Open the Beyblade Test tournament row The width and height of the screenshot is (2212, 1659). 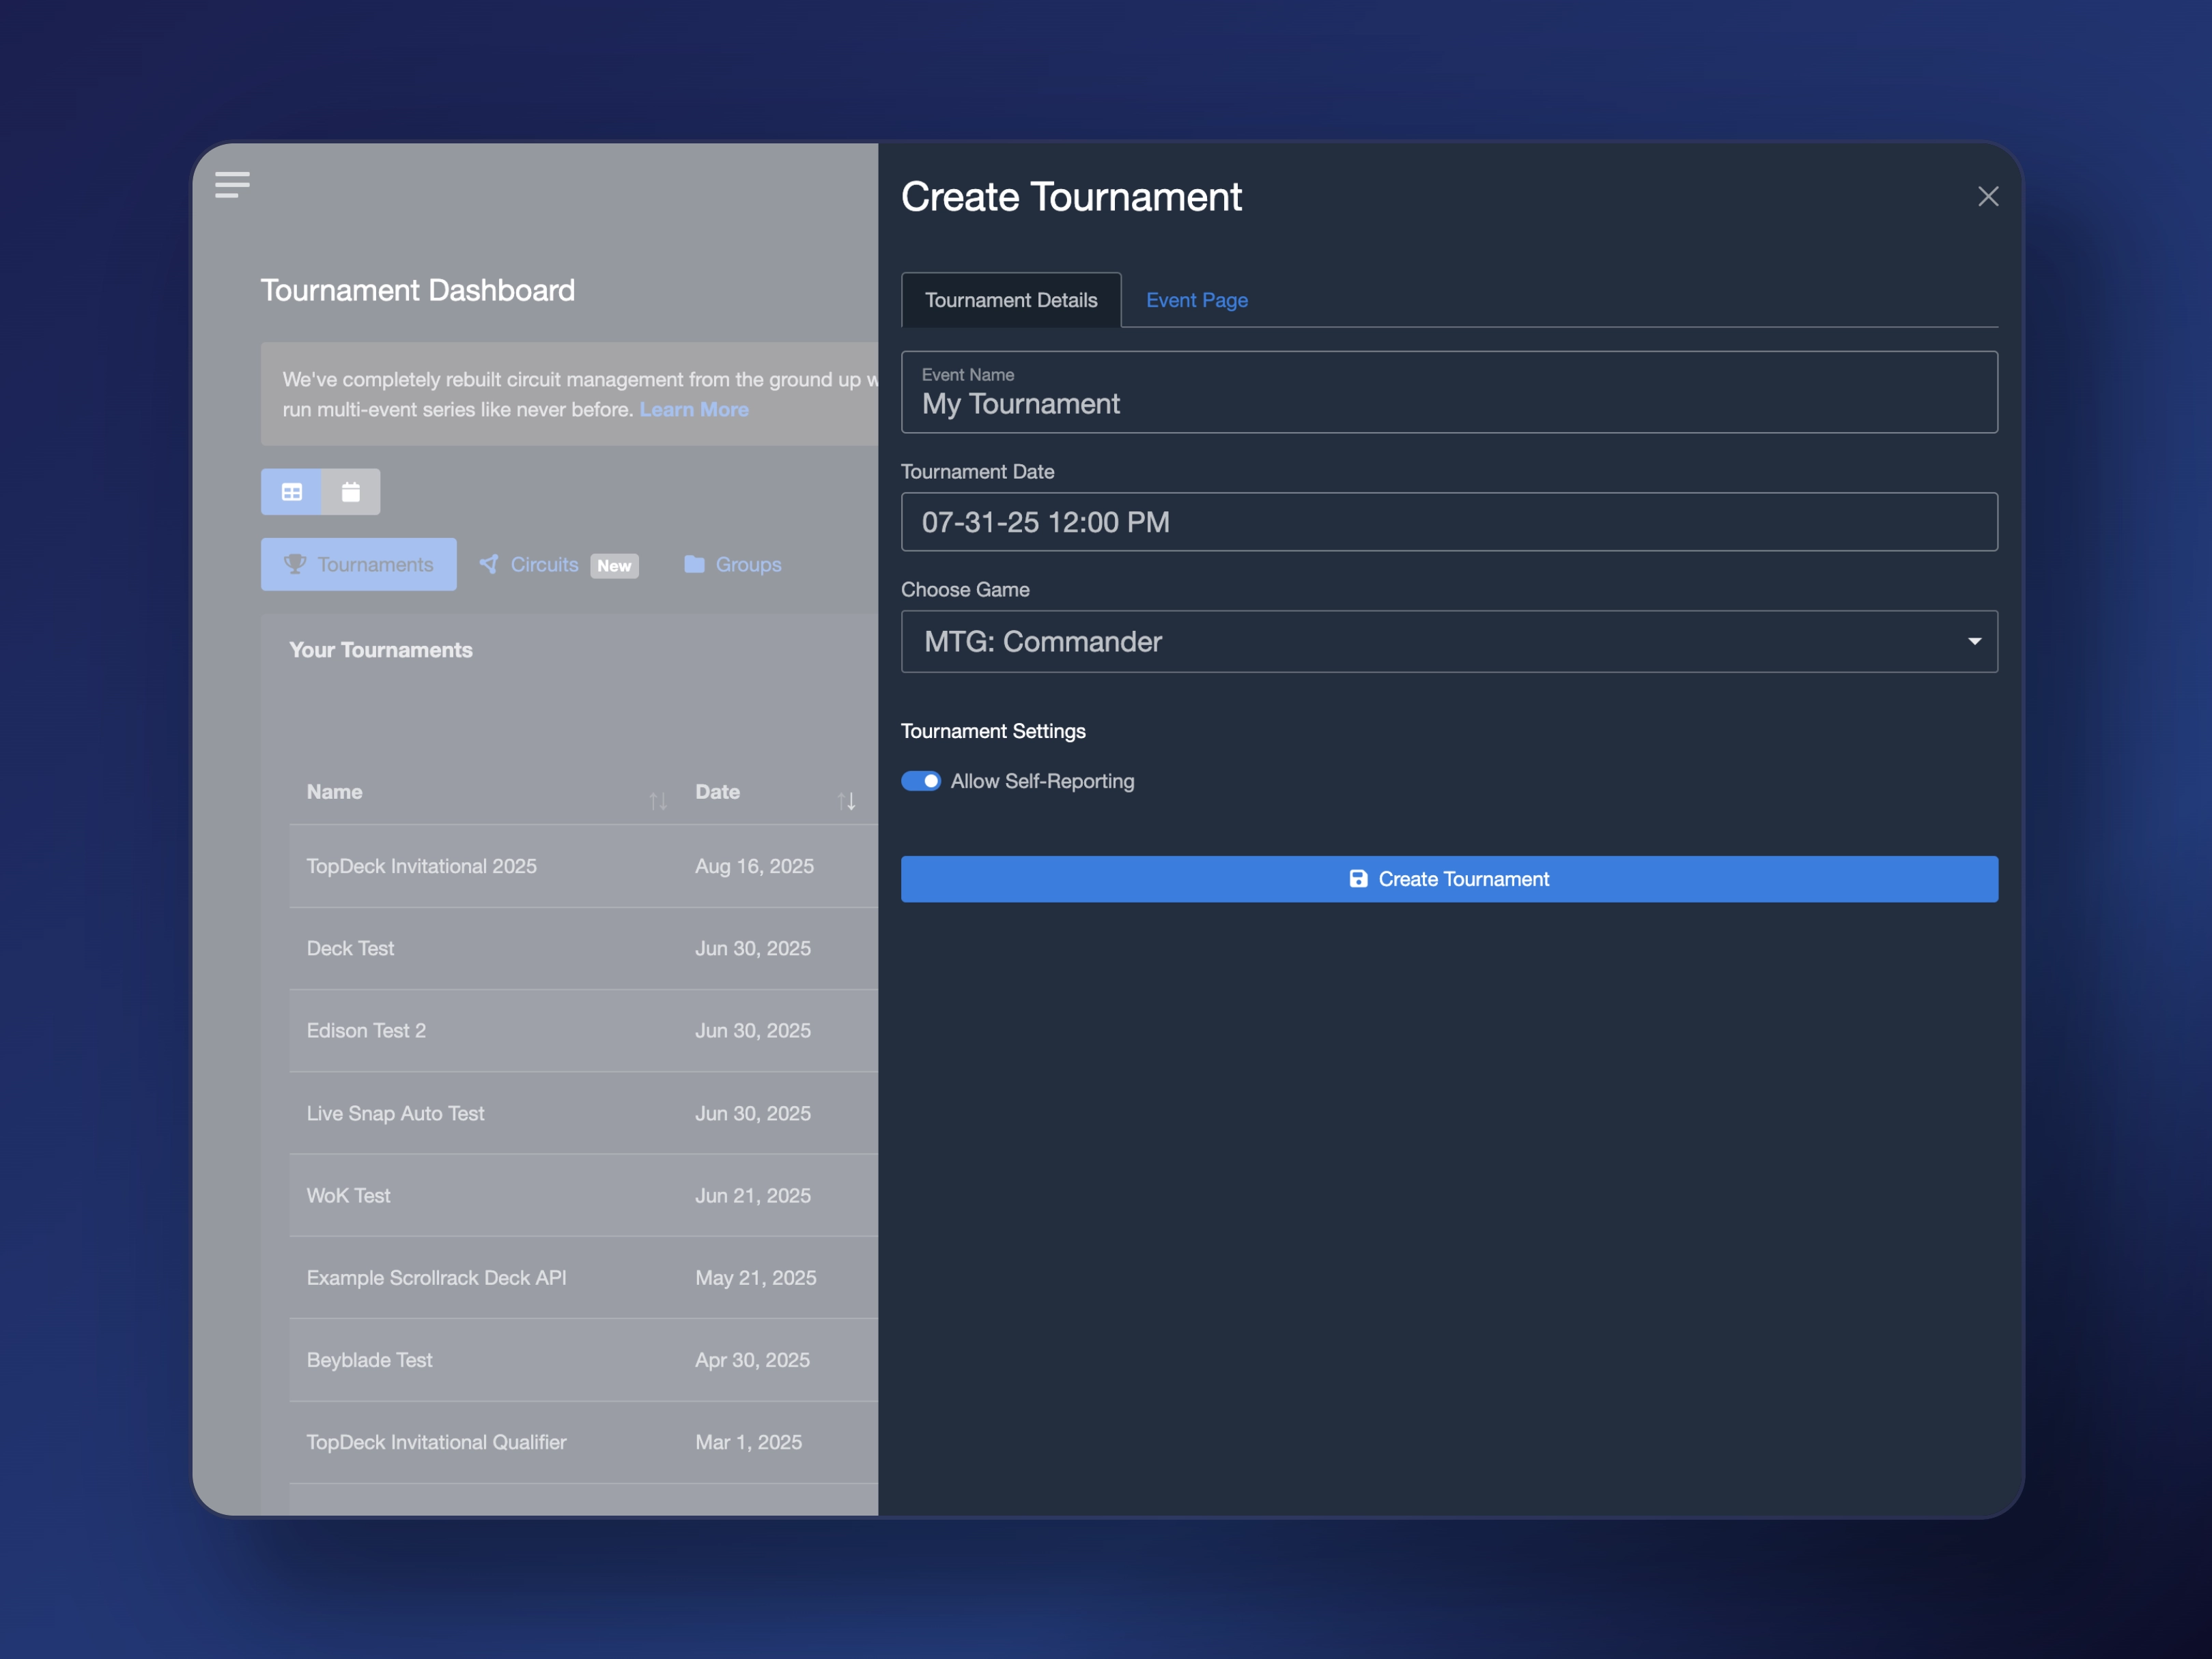point(369,1360)
